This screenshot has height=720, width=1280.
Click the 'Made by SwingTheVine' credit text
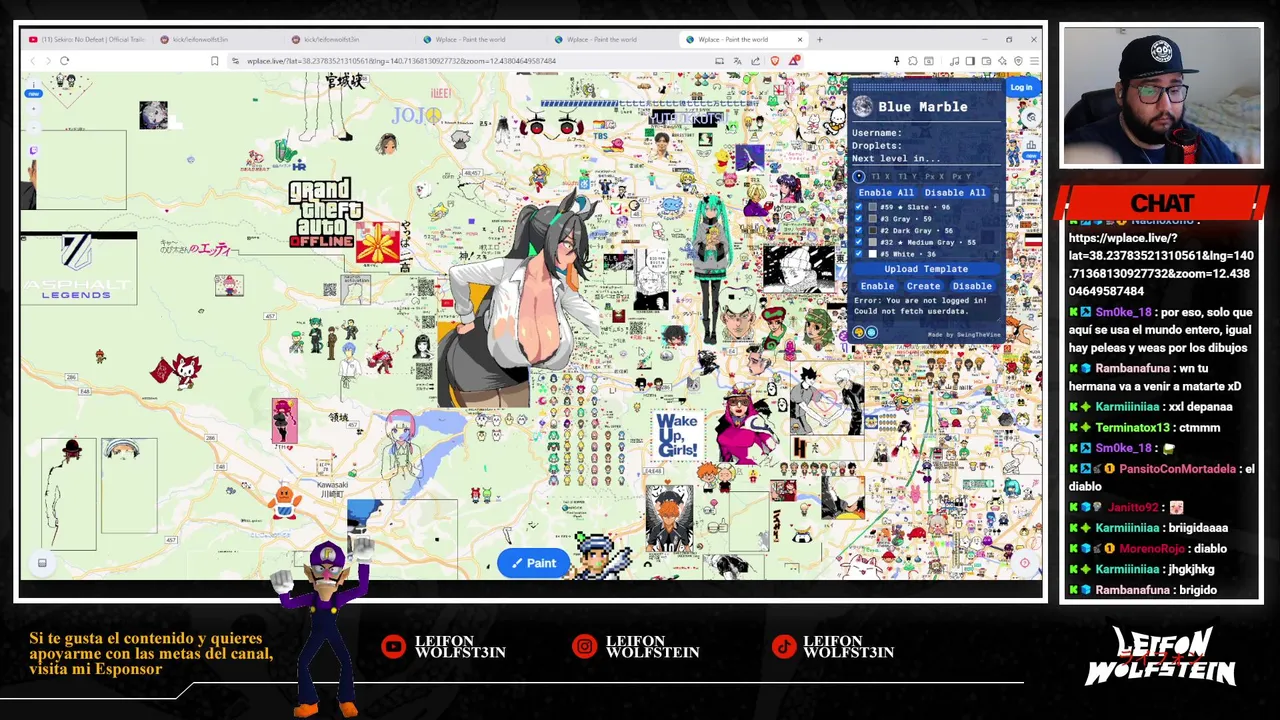964,335
